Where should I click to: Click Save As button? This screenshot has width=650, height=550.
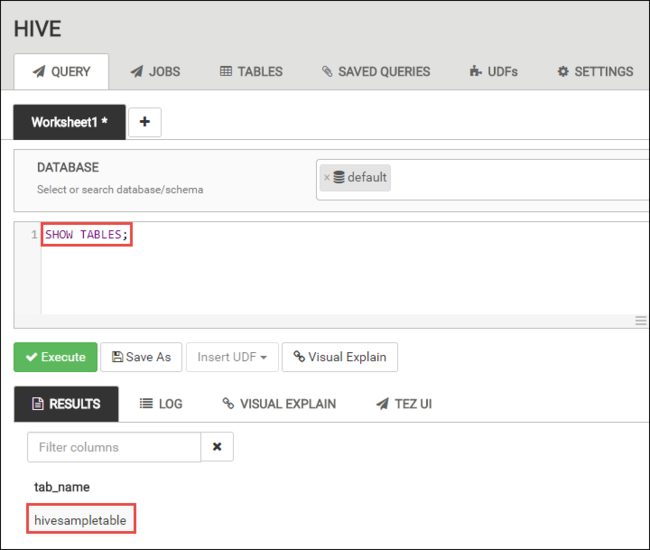point(141,357)
